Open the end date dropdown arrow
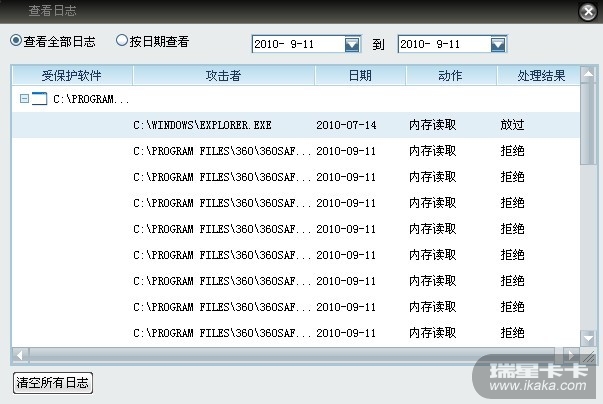 tap(498, 44)
